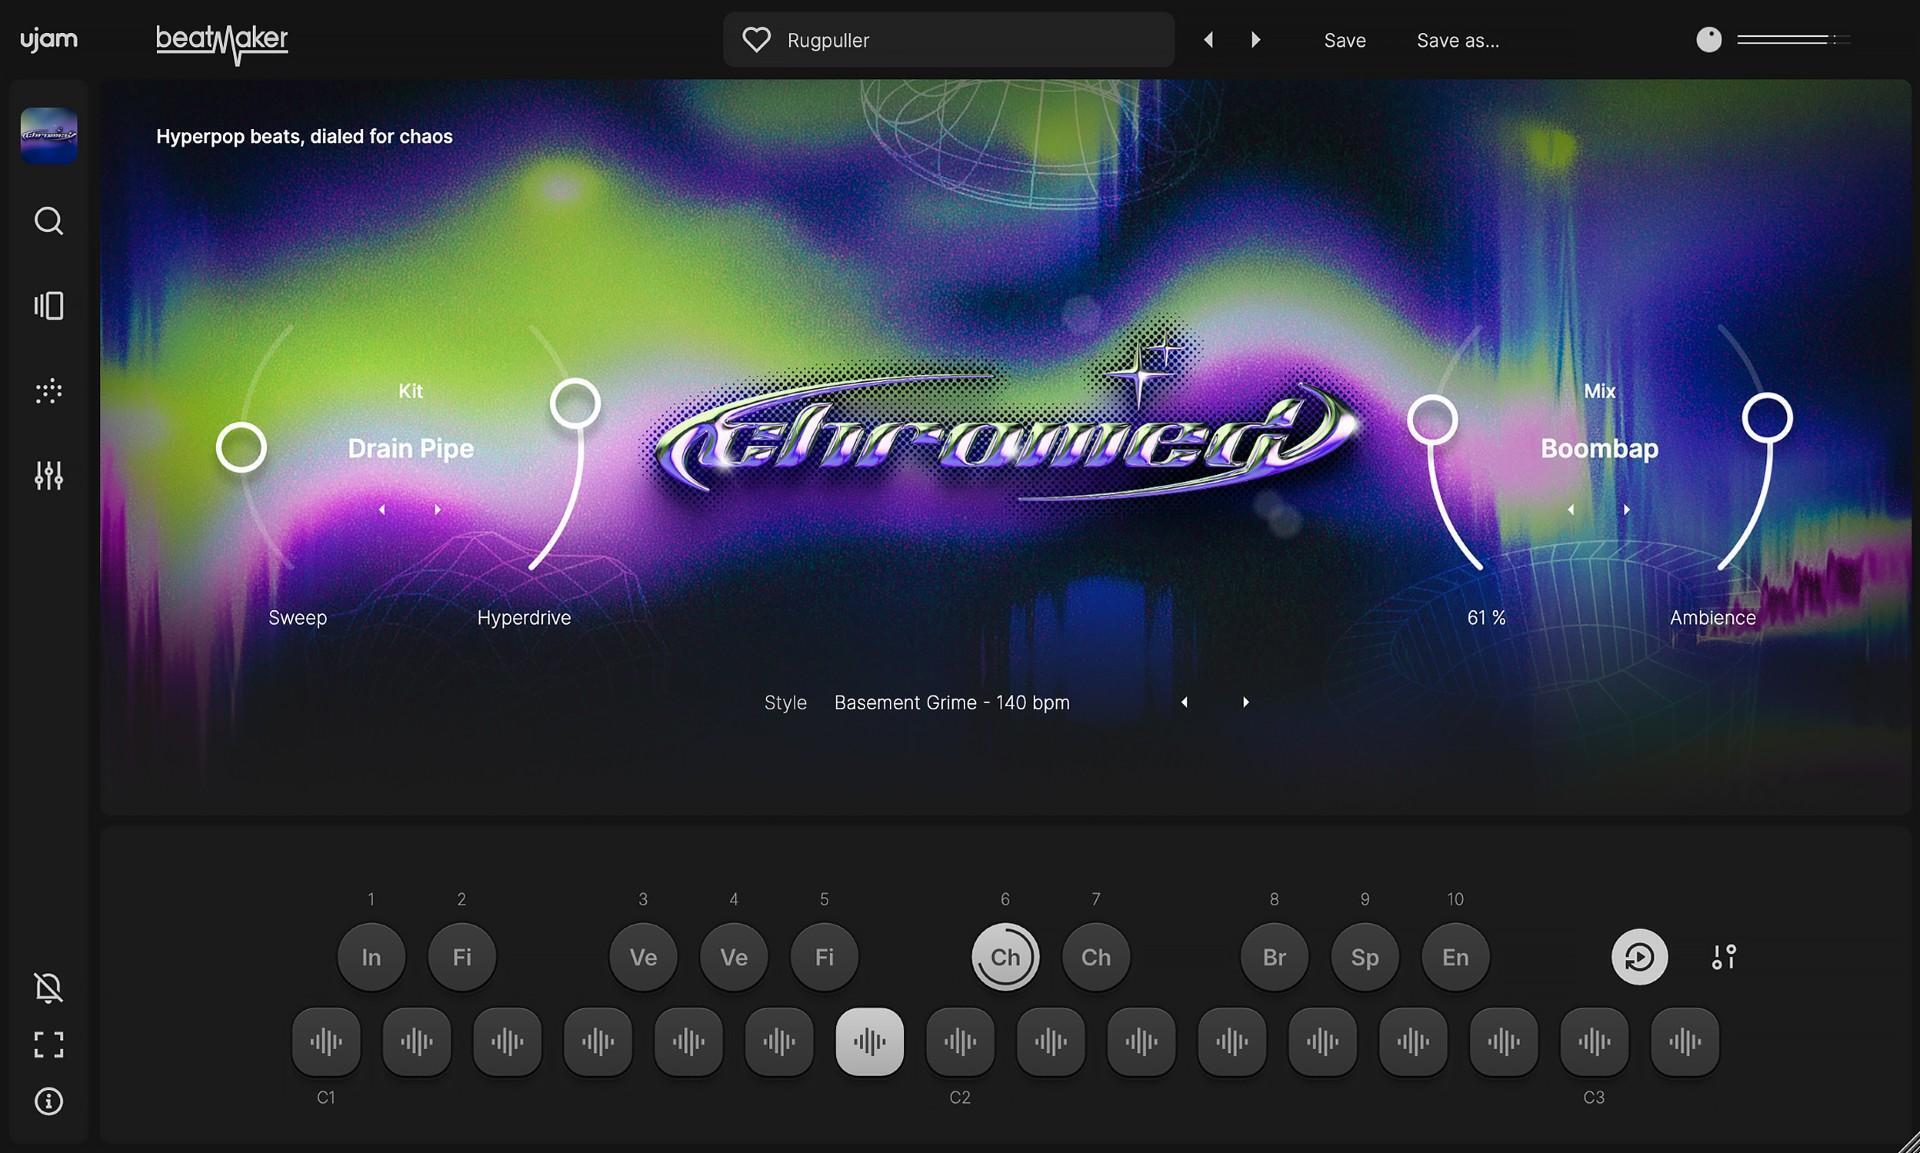The width and height of the screenshot is (1920, 1153).
Task: Open the sliders/settings panel in the sidebar
Action: 48,477
